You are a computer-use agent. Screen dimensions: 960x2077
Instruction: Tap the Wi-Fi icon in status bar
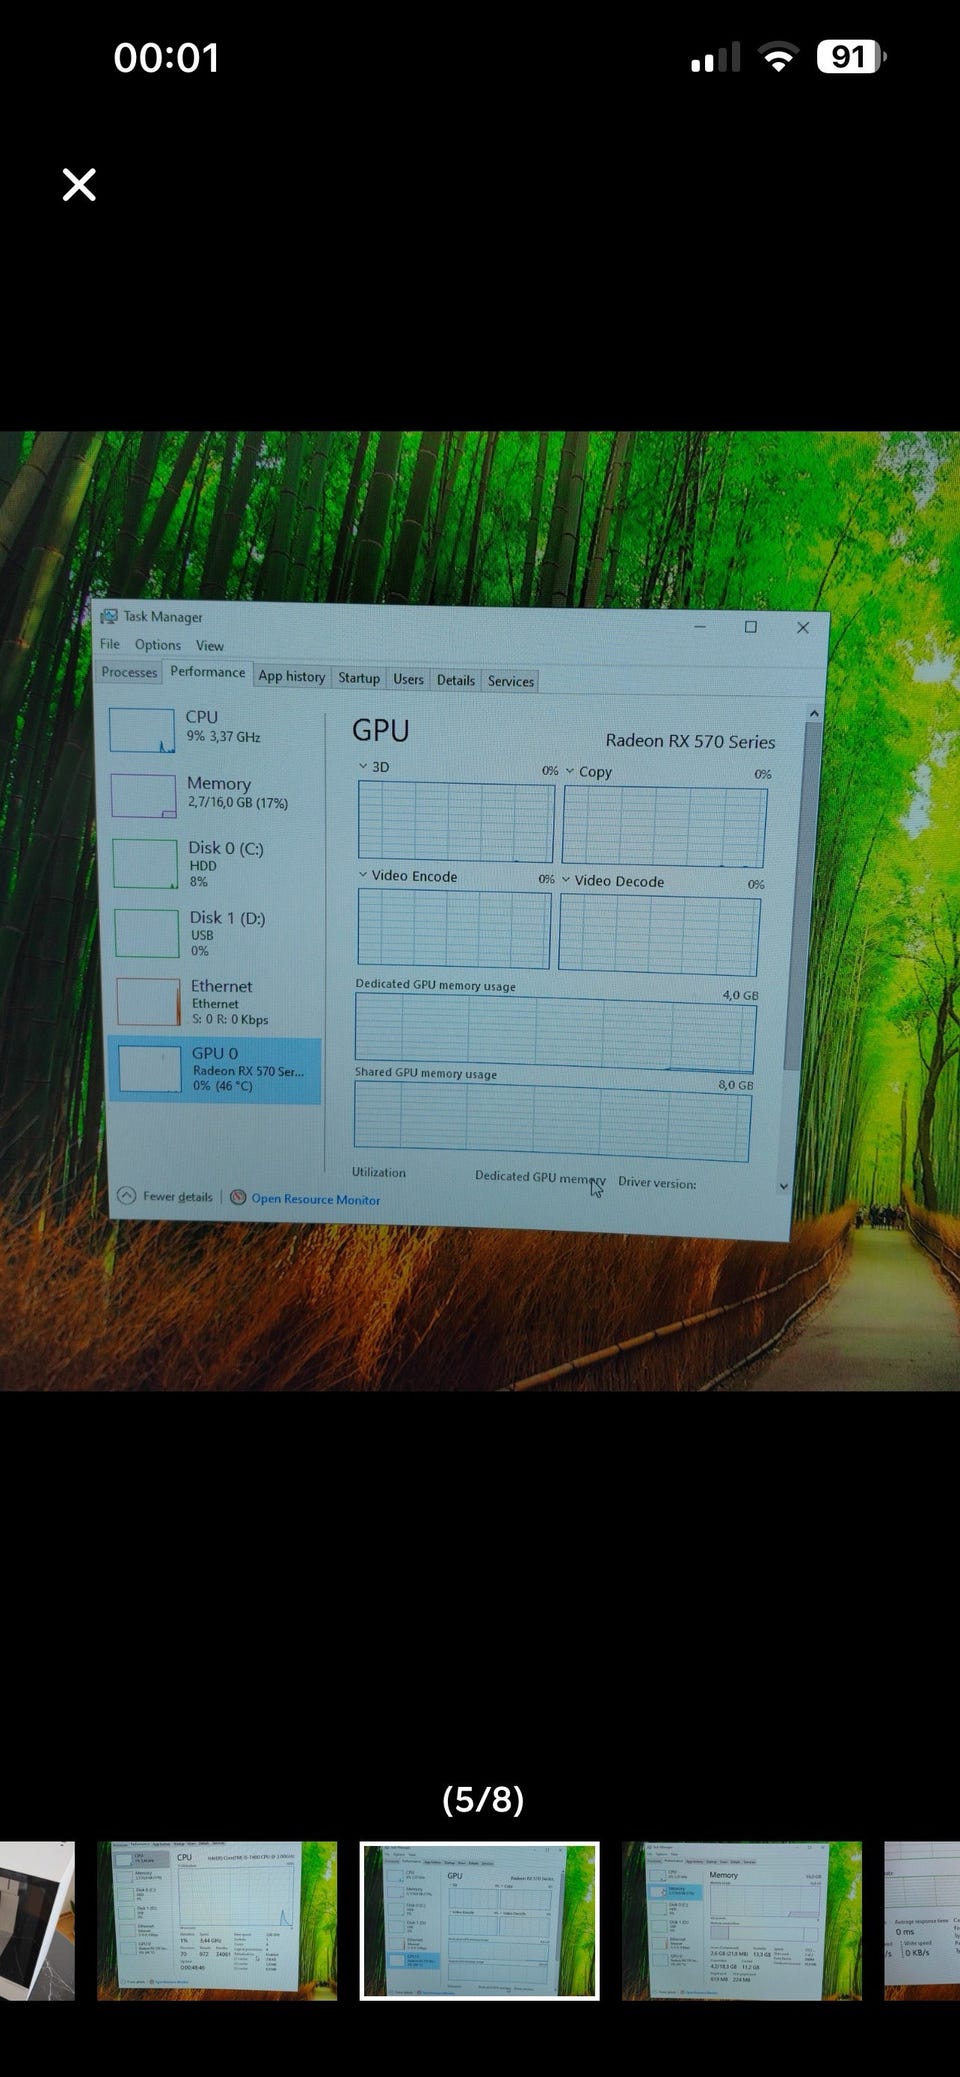[x=778, y=57]
